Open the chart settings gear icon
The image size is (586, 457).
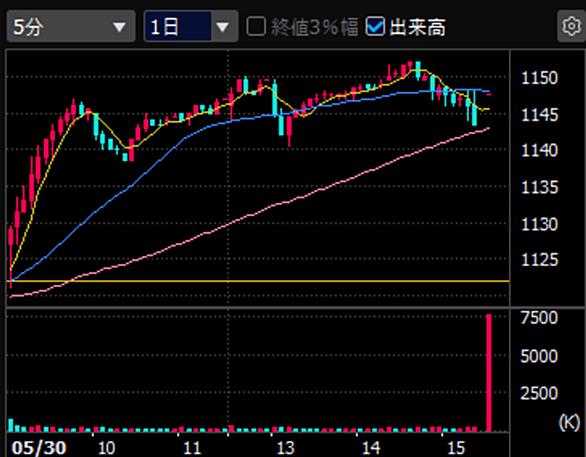click(571, 27)
